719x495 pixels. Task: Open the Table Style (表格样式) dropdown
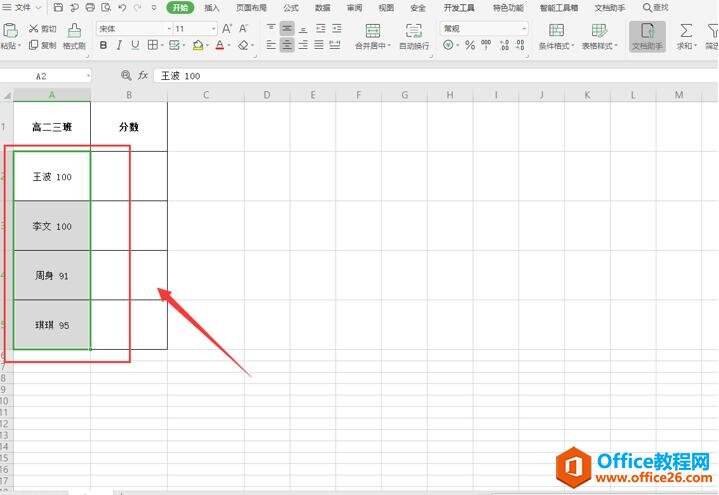coord(600,36)
